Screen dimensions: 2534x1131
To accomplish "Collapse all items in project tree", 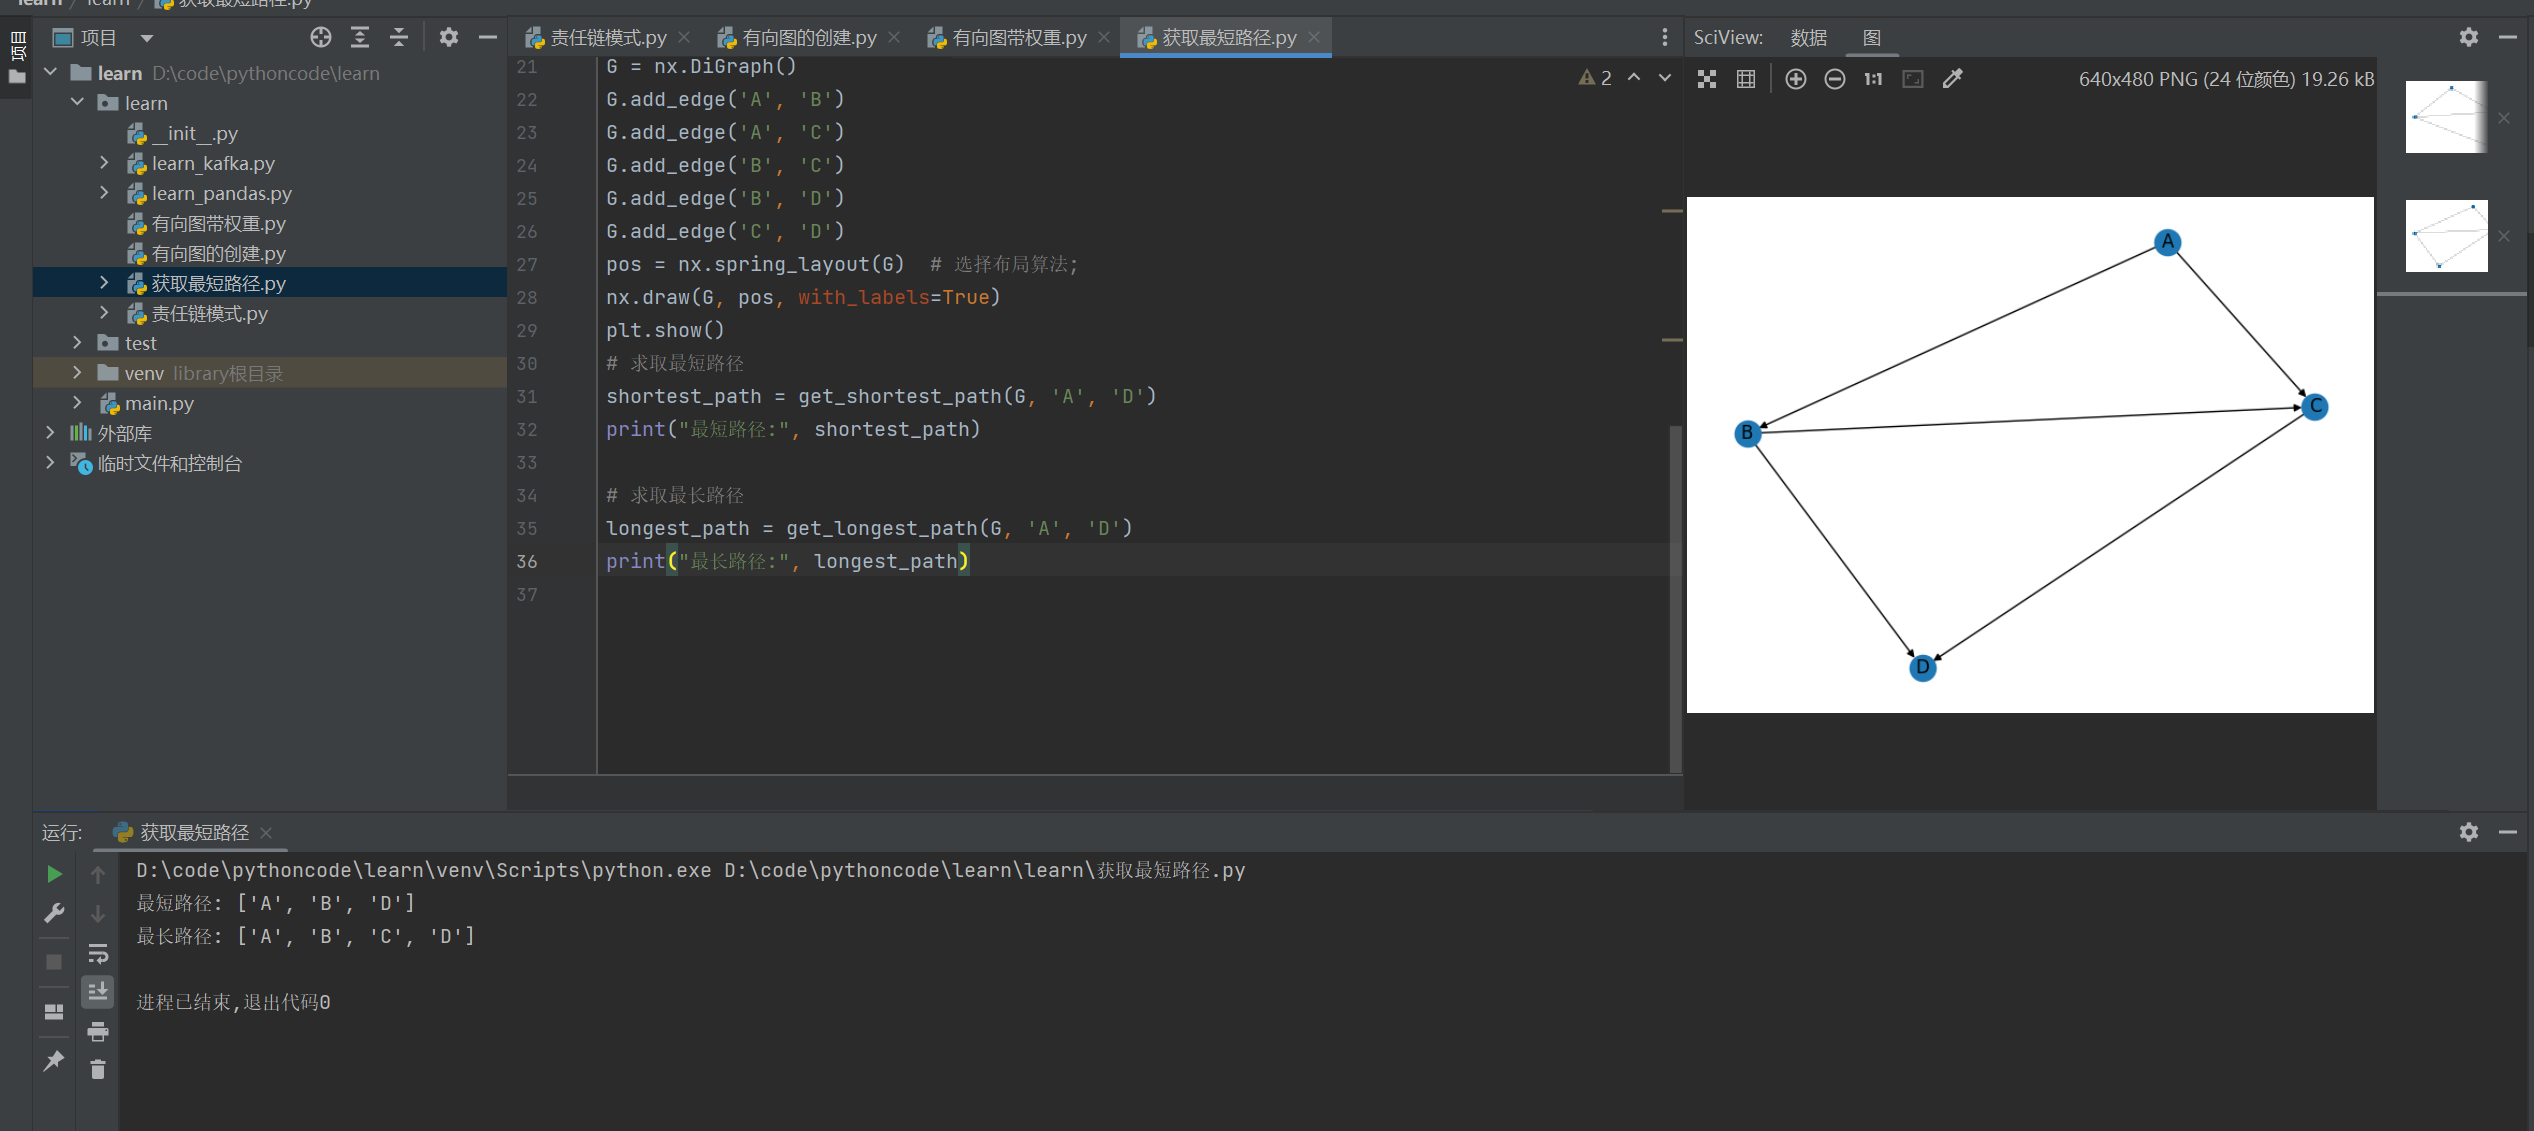I will [399, 38].
